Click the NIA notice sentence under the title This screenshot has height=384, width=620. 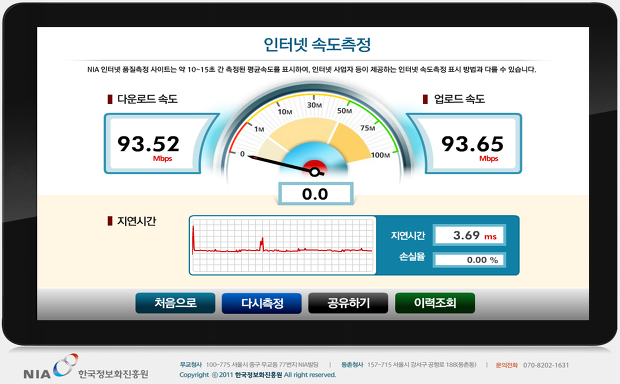(x=312, y=70)
